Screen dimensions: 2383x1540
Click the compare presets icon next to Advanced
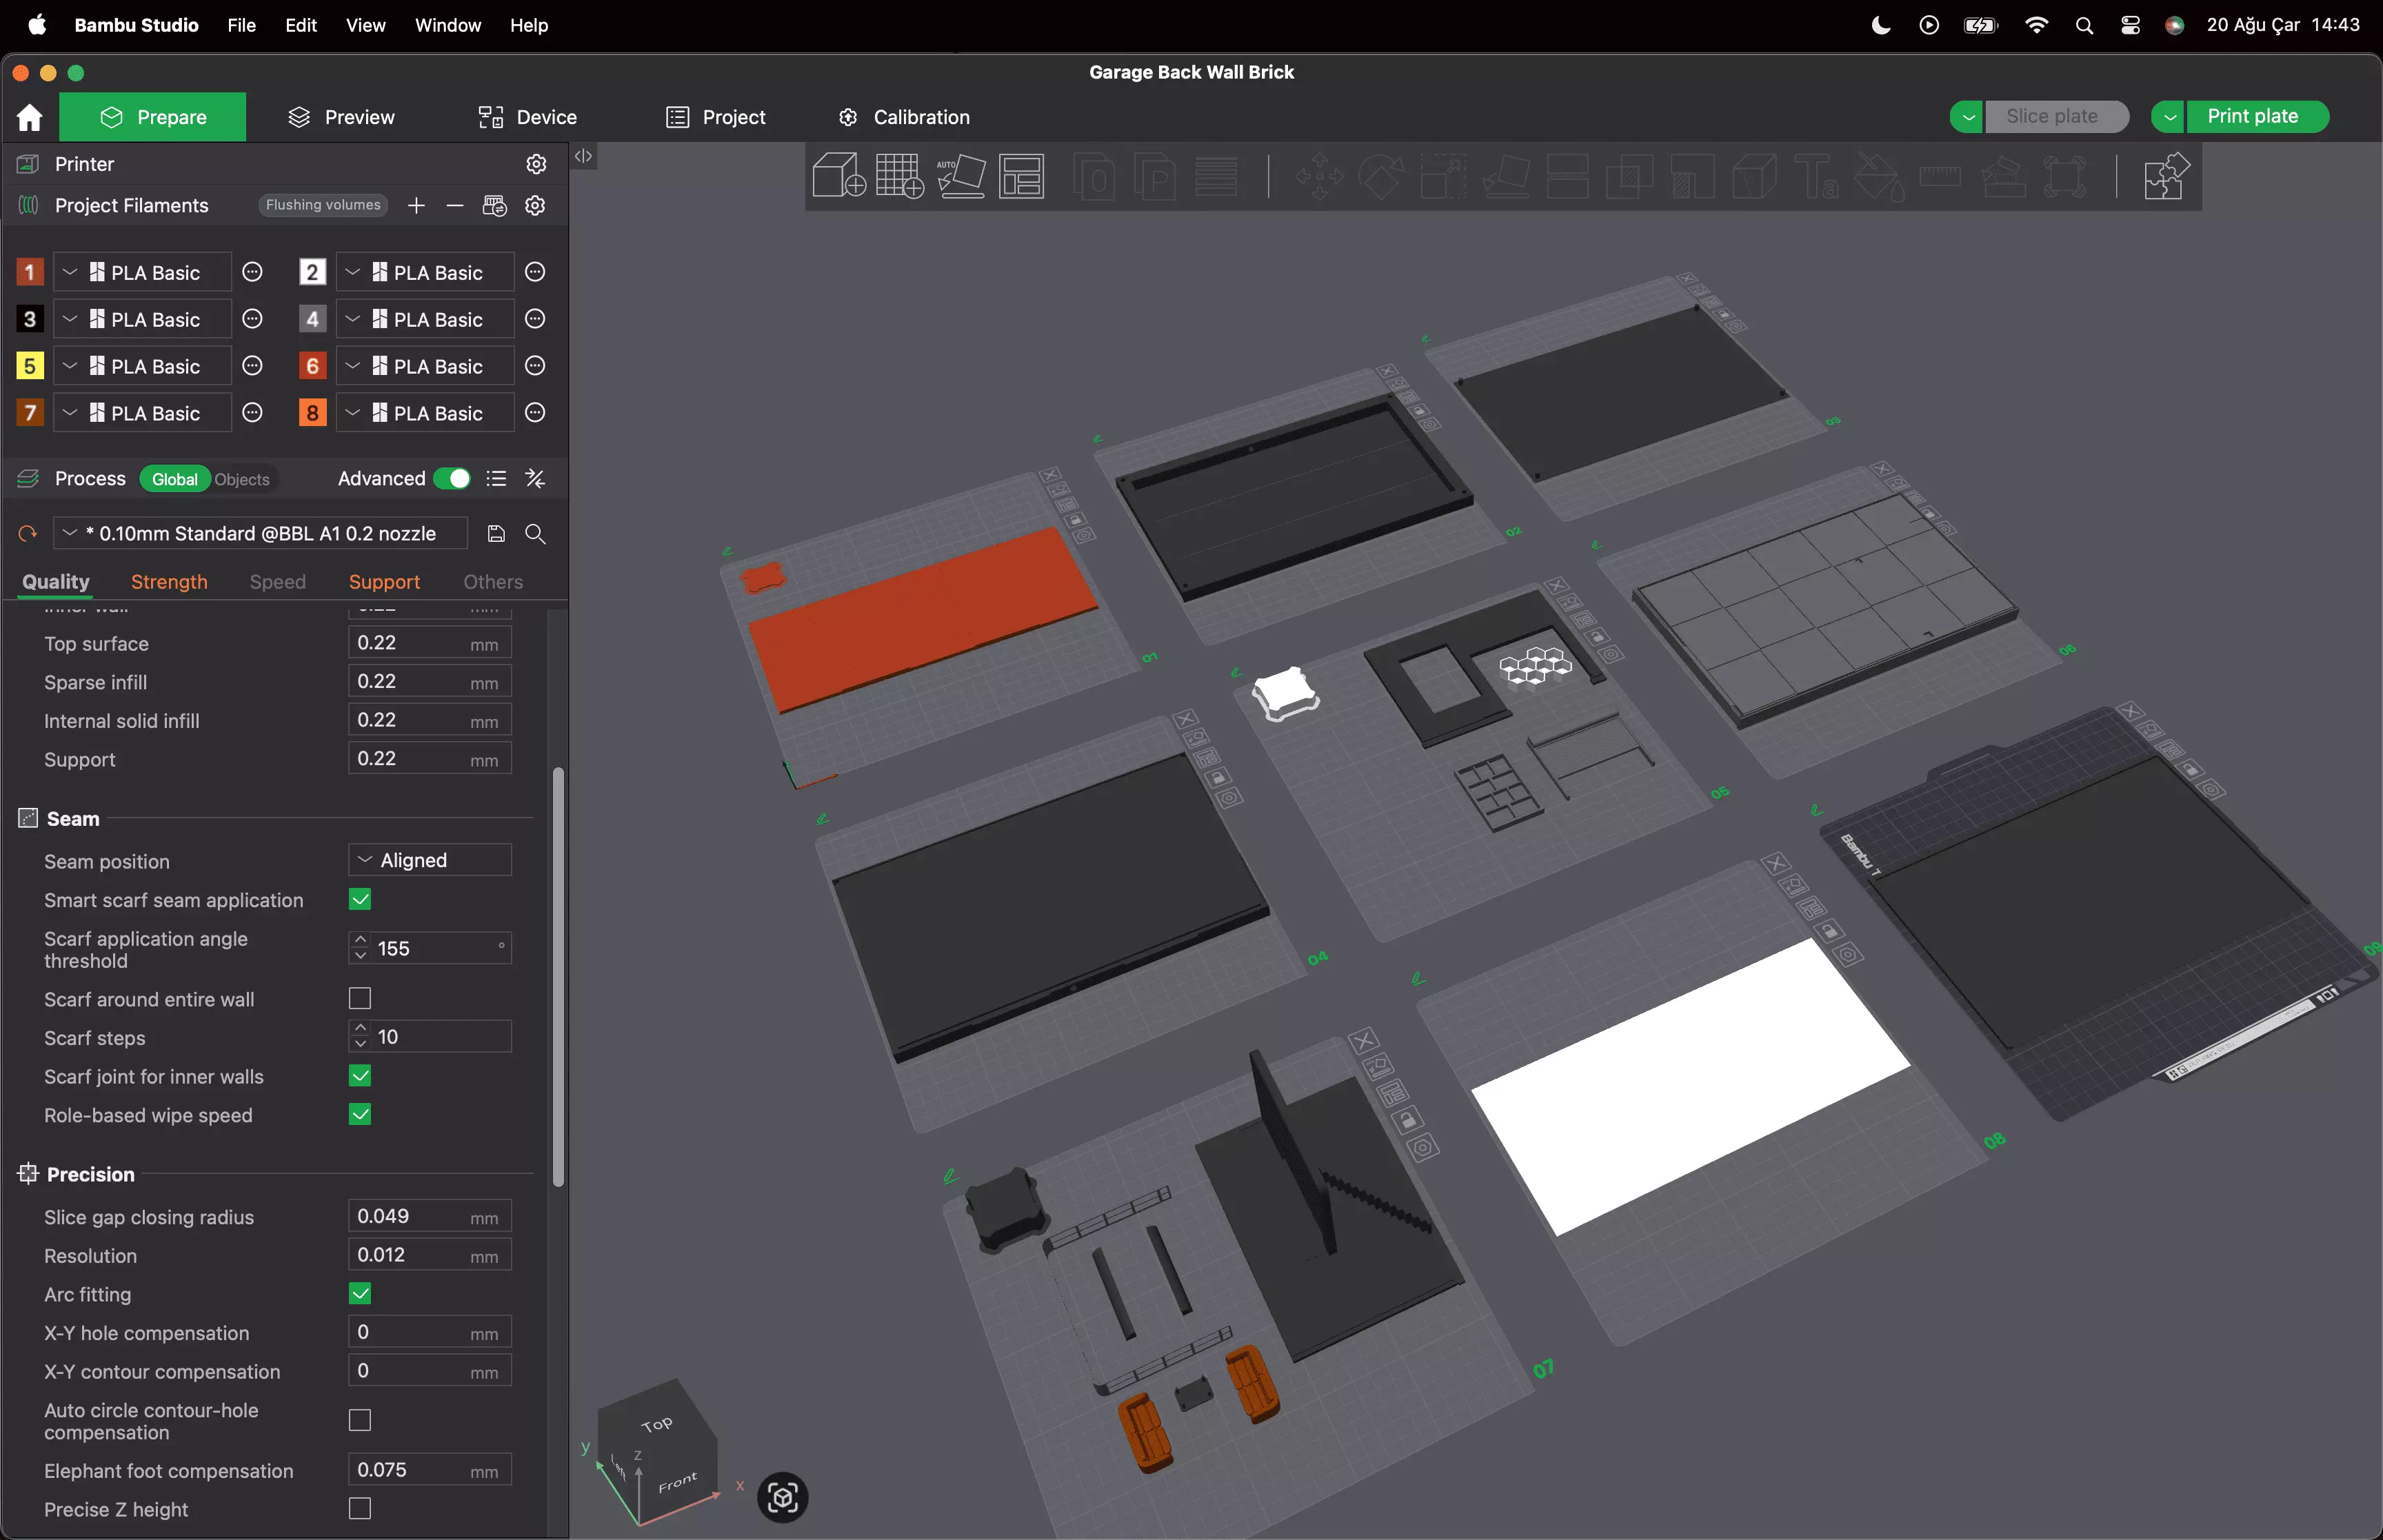tap(535, 479)
